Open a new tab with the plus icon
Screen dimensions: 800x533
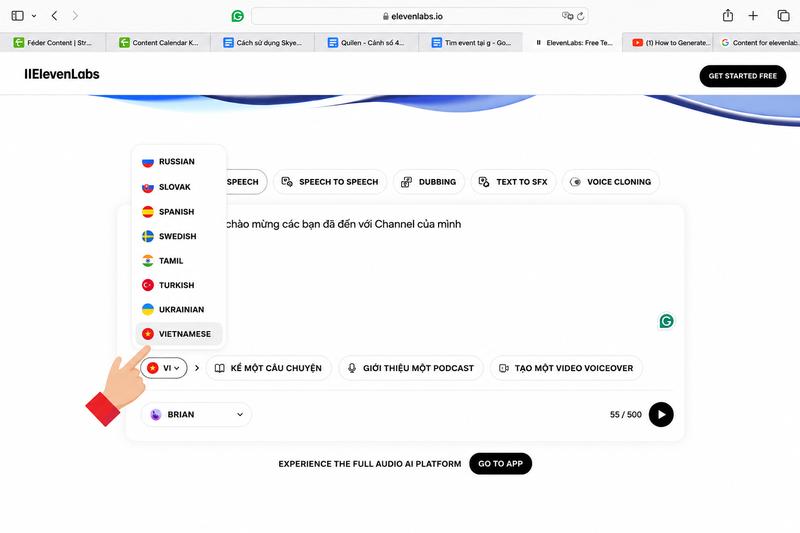pos(753,16)
